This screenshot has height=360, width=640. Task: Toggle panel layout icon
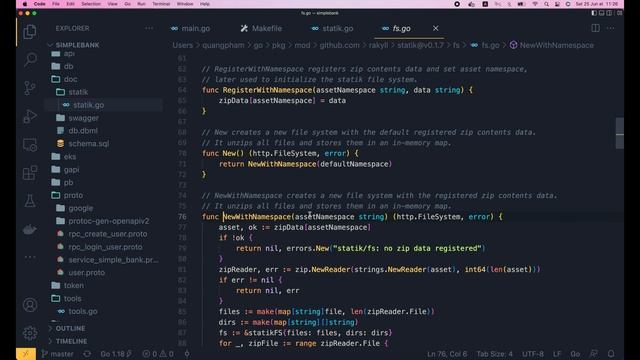602,13
